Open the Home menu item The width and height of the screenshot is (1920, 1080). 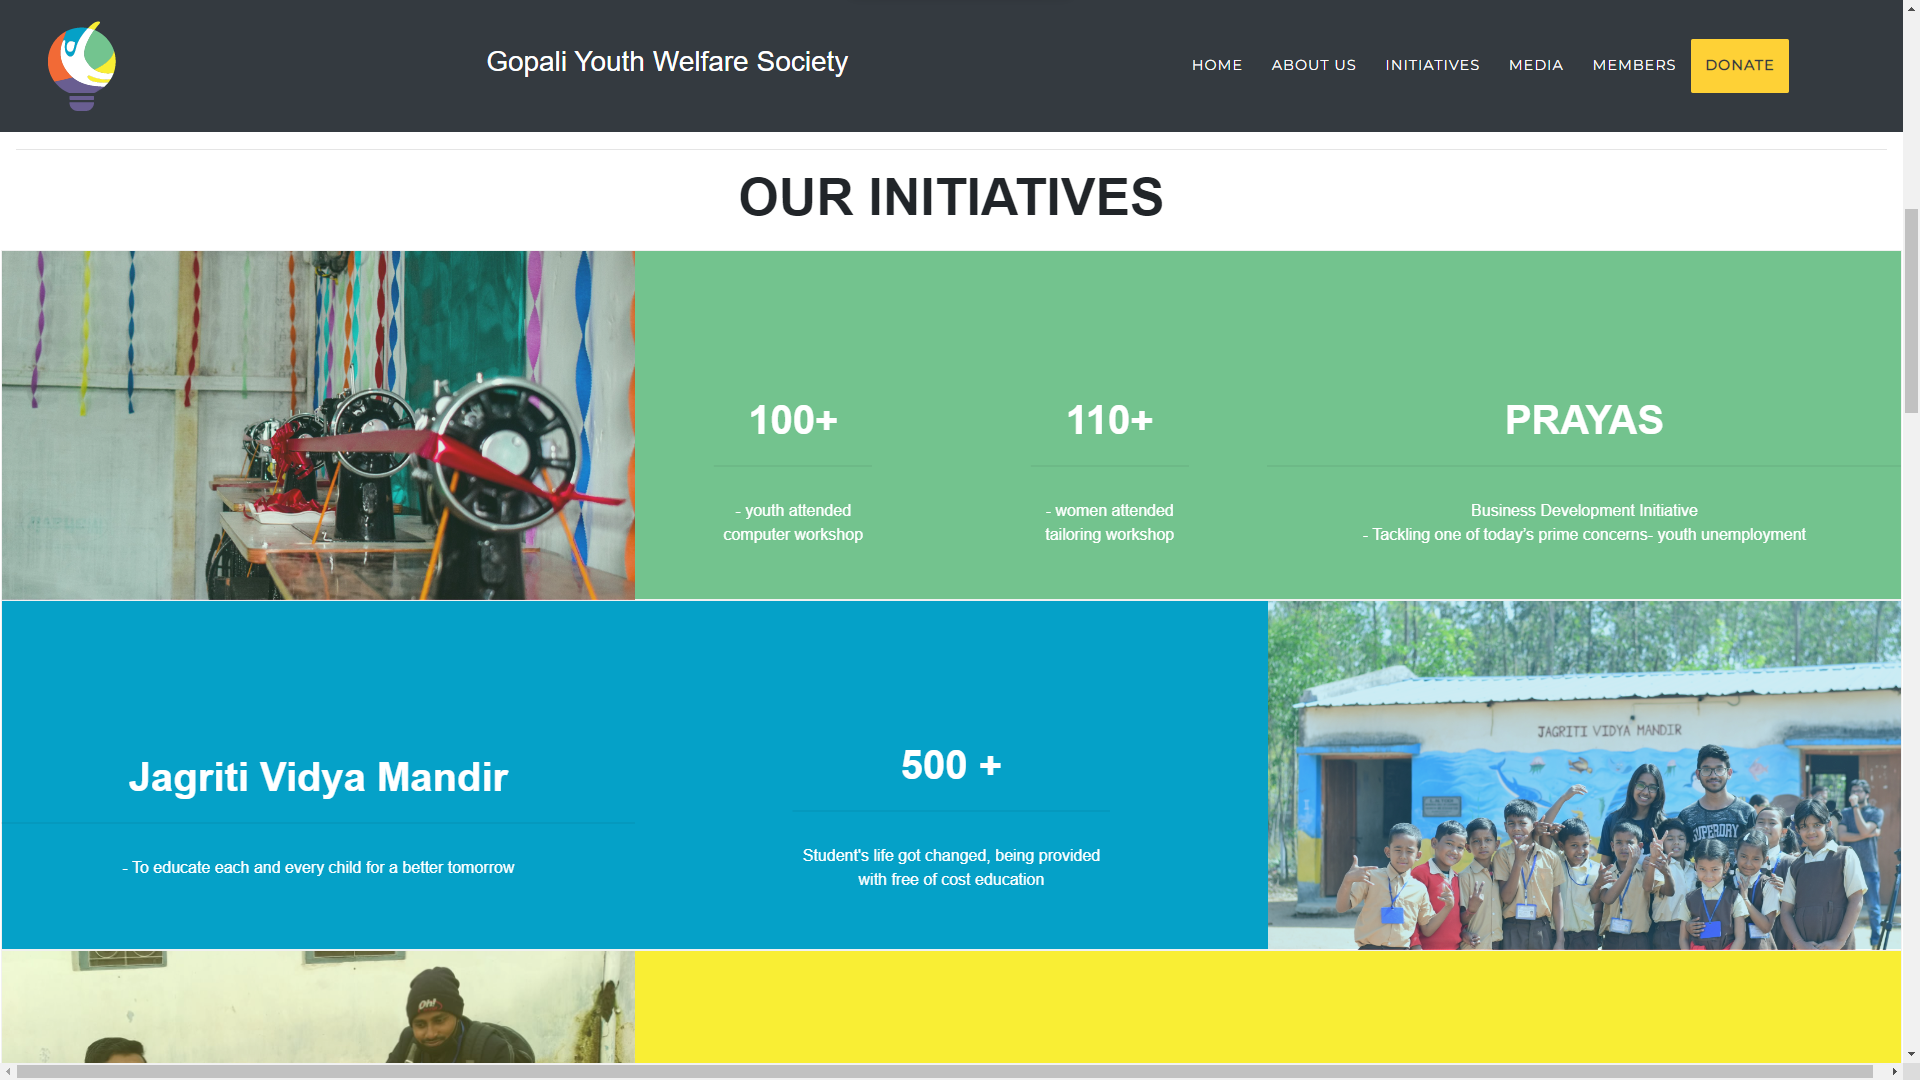pyautogui.click(x=1216, y=65)
